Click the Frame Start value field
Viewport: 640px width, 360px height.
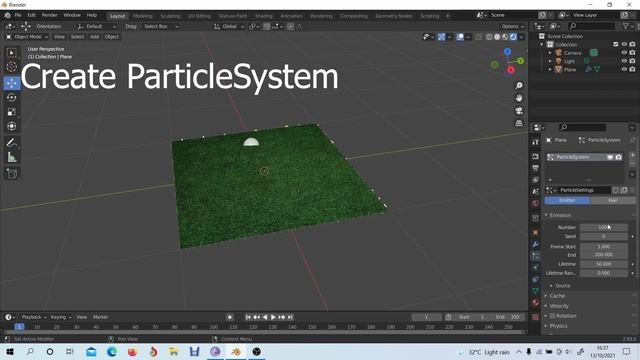click(604, 247)
